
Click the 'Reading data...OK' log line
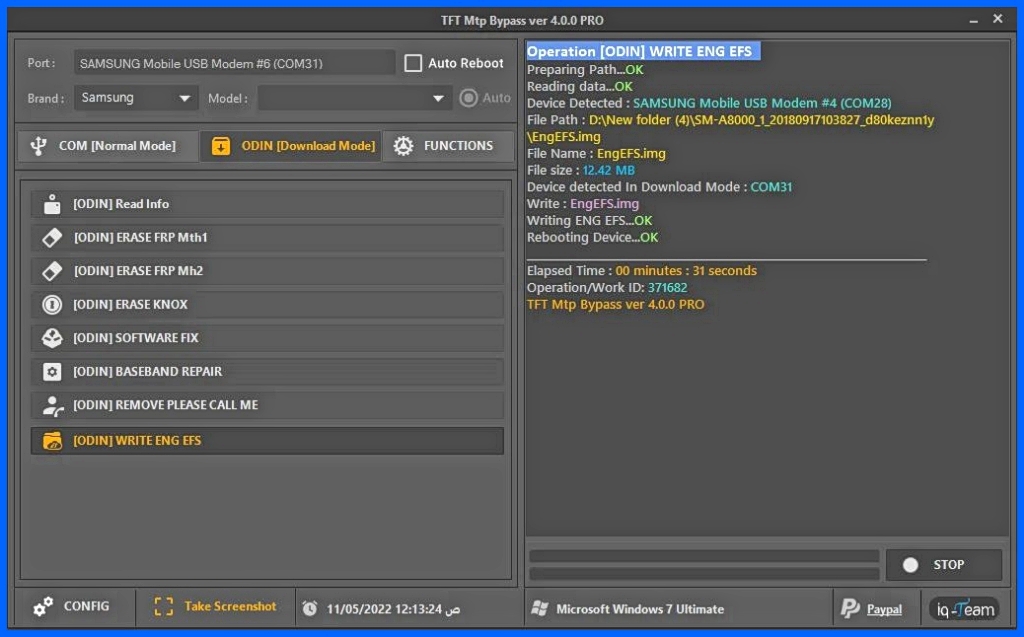[580, 86]
